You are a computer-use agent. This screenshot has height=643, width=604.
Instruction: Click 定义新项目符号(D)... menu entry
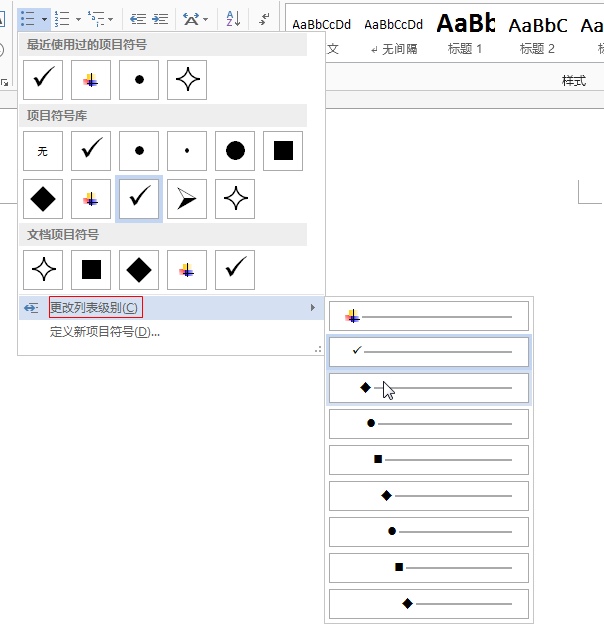pos(171,331)
